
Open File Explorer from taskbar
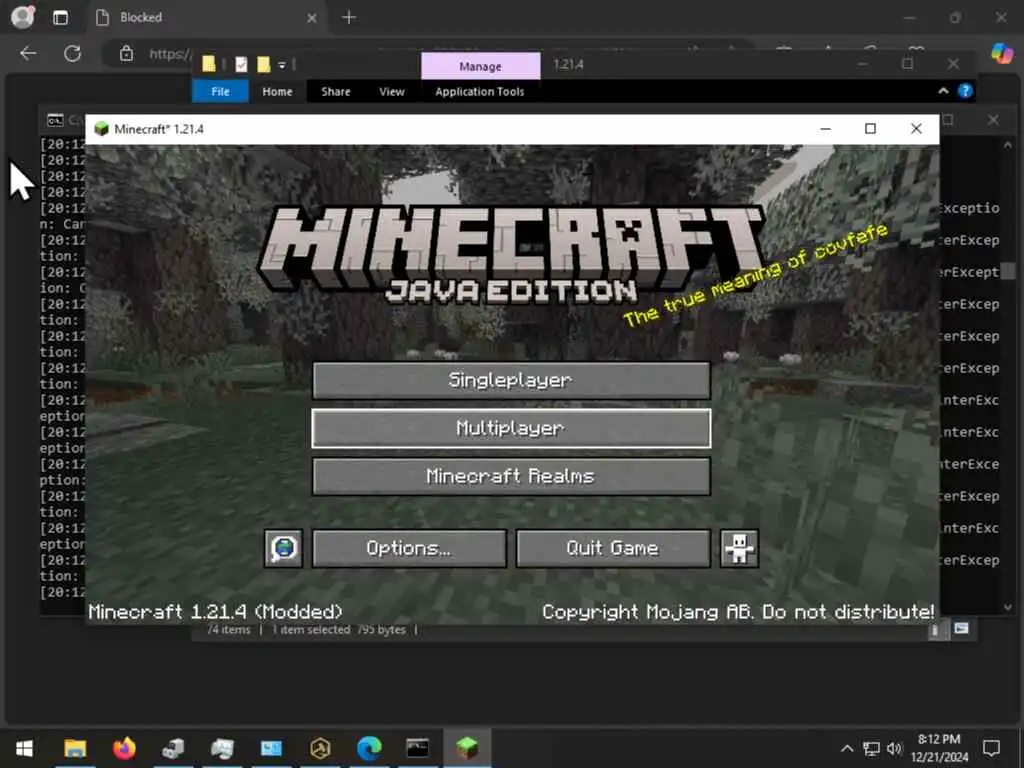(75, 748)
